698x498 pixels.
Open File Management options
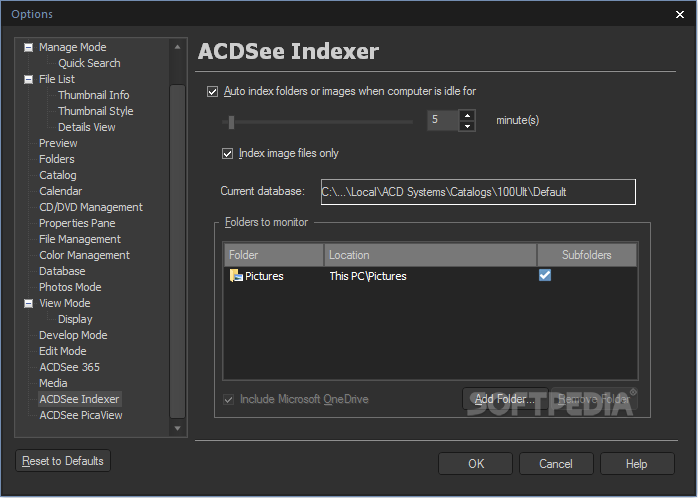click(80, 239)
